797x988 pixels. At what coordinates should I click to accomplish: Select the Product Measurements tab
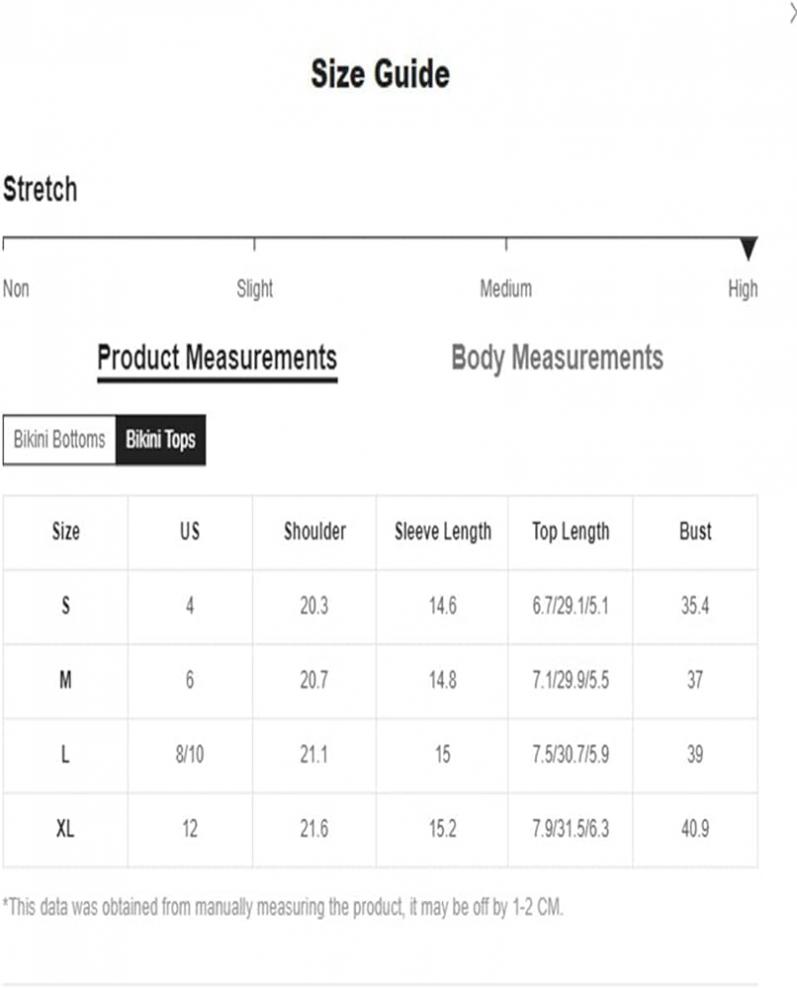coord(217,360)
